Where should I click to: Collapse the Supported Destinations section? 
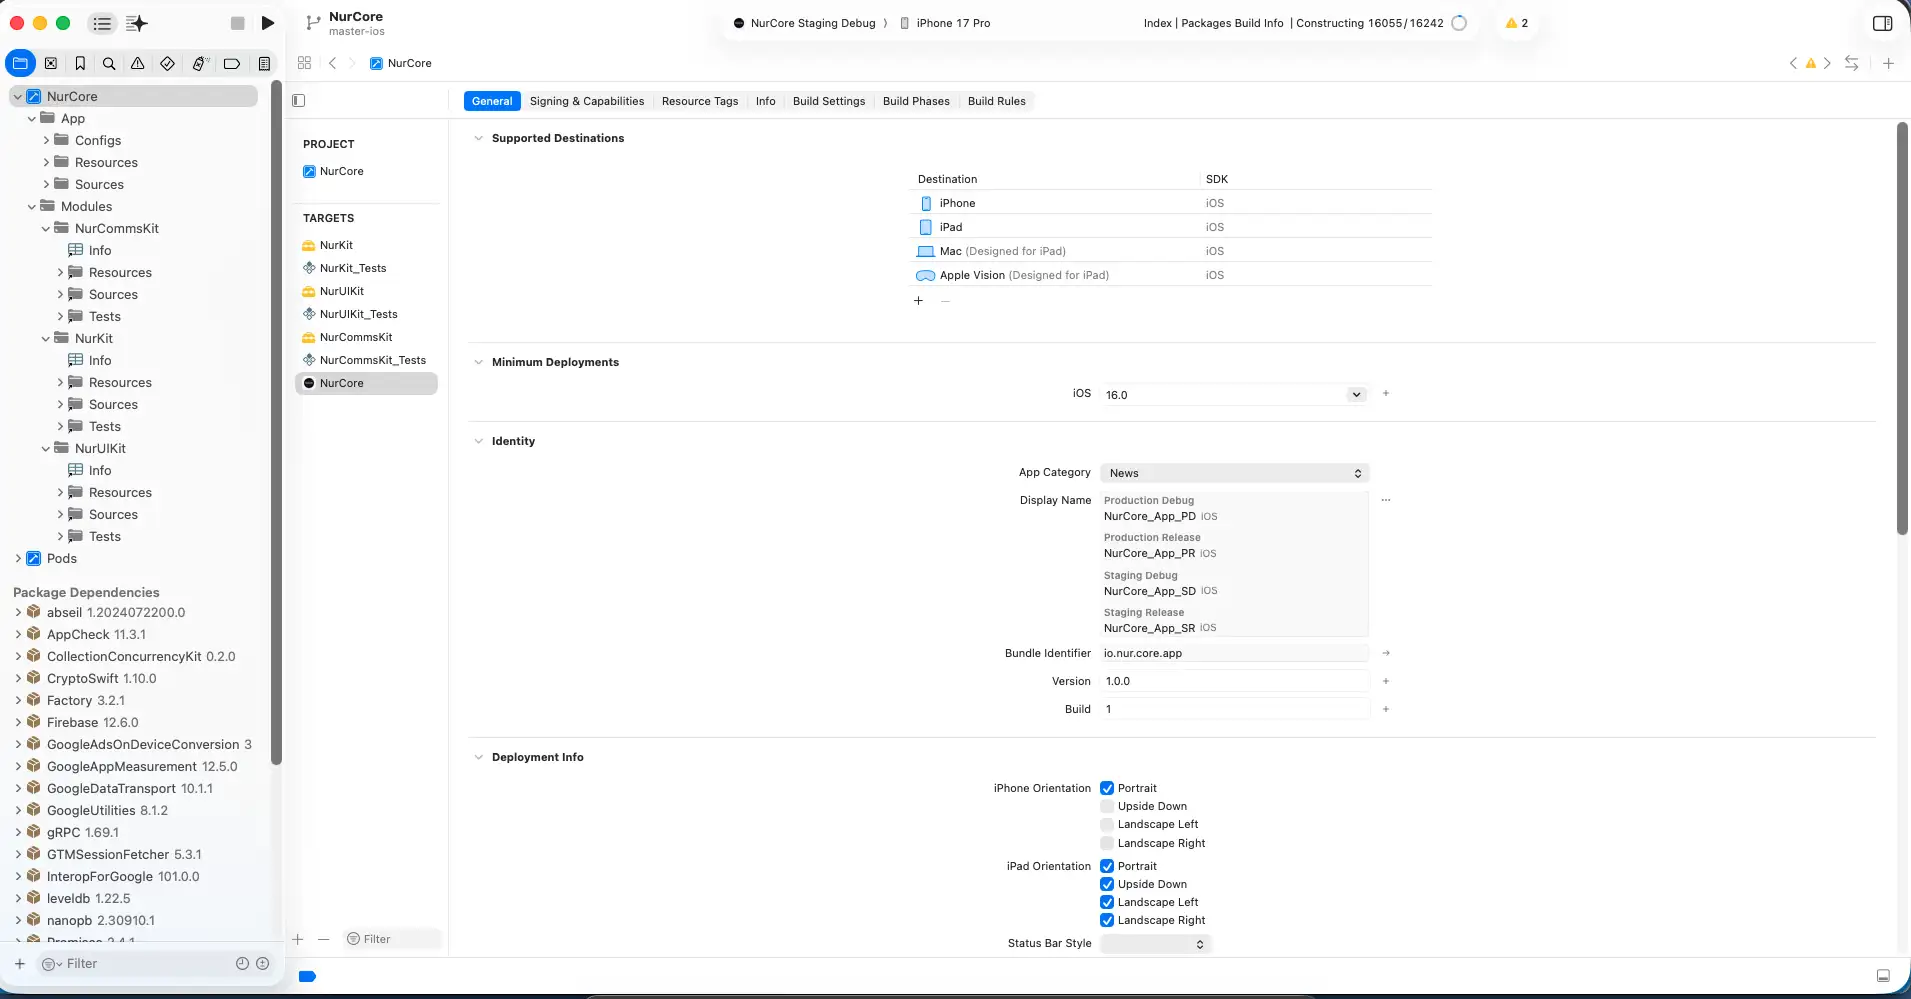478,138
